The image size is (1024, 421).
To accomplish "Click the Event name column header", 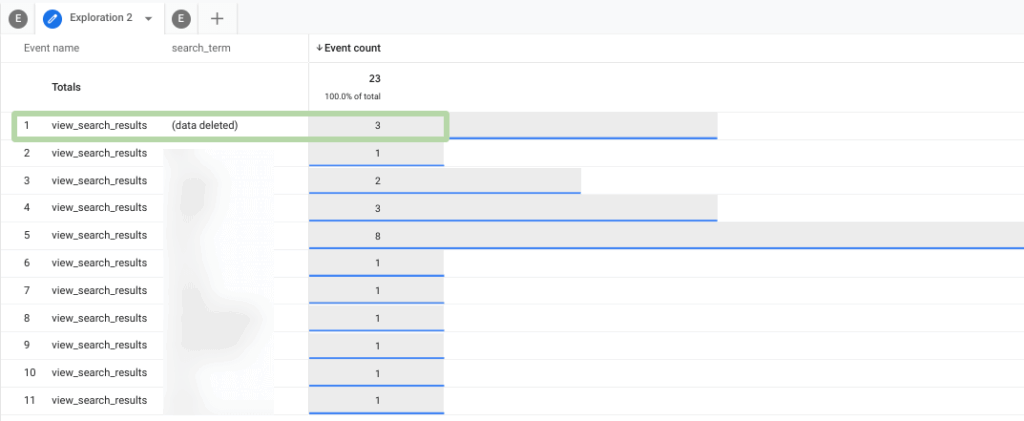I will coord(52,48).
